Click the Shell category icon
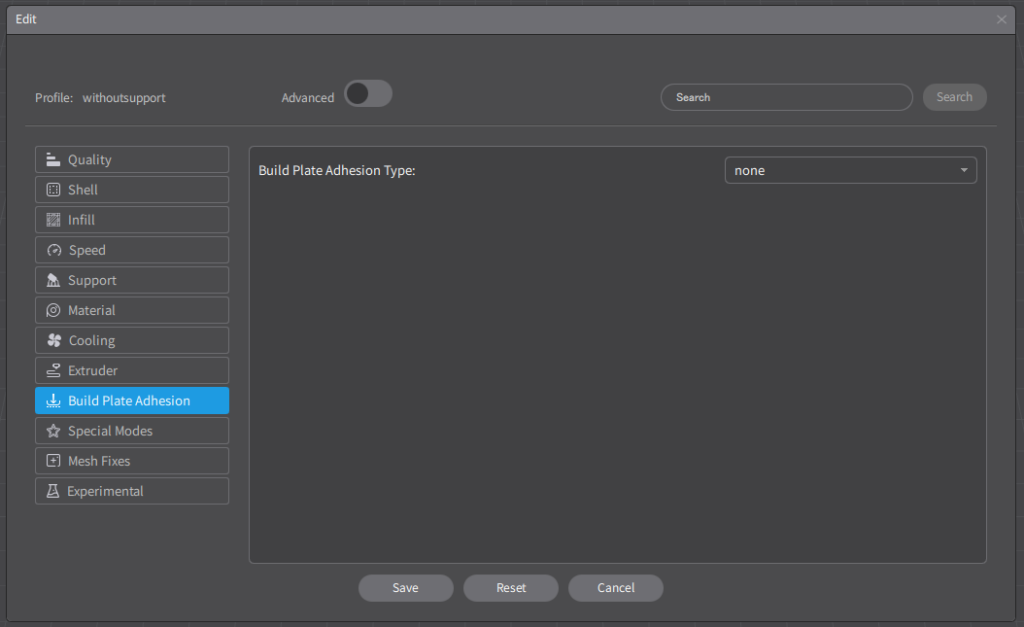Image resolution: width=1024 pixels, height=627 pixels. coord(53,190)
